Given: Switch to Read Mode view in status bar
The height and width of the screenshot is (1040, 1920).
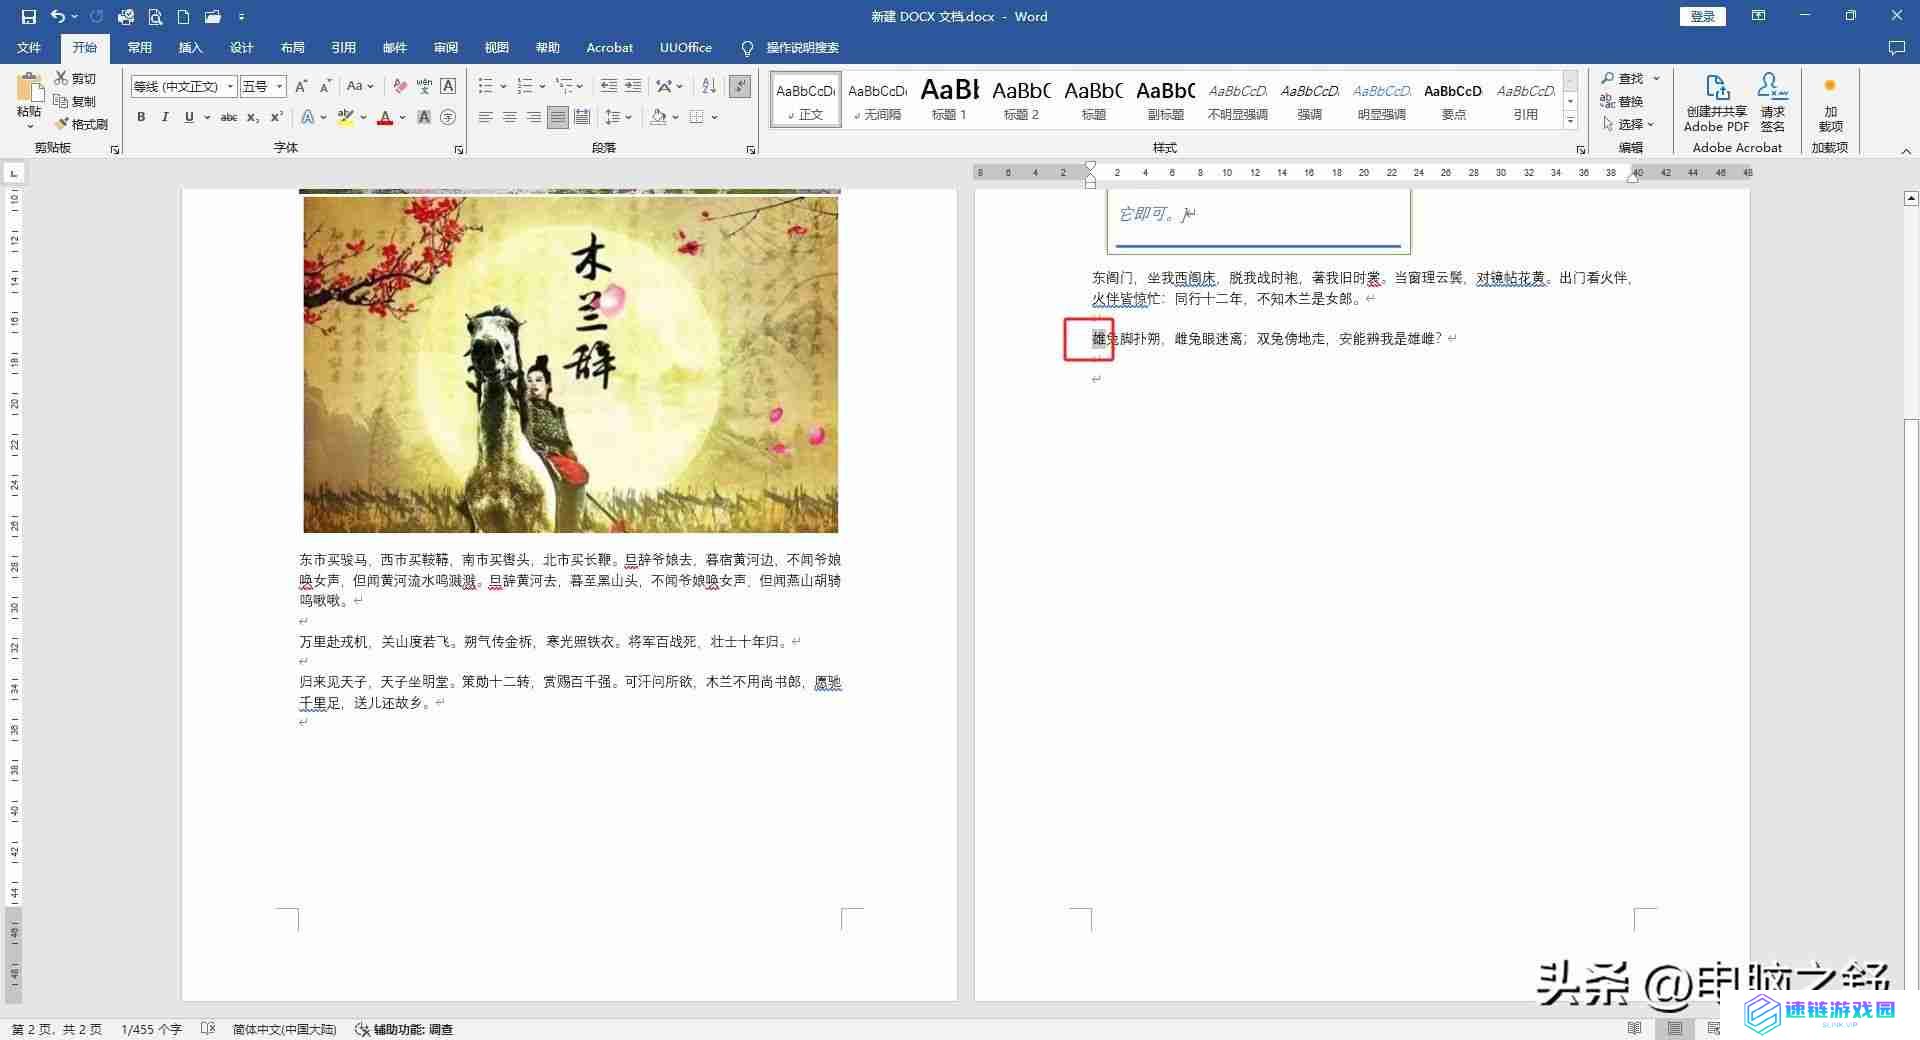Looking at the screenshot, I should tap(1634, 1029).
